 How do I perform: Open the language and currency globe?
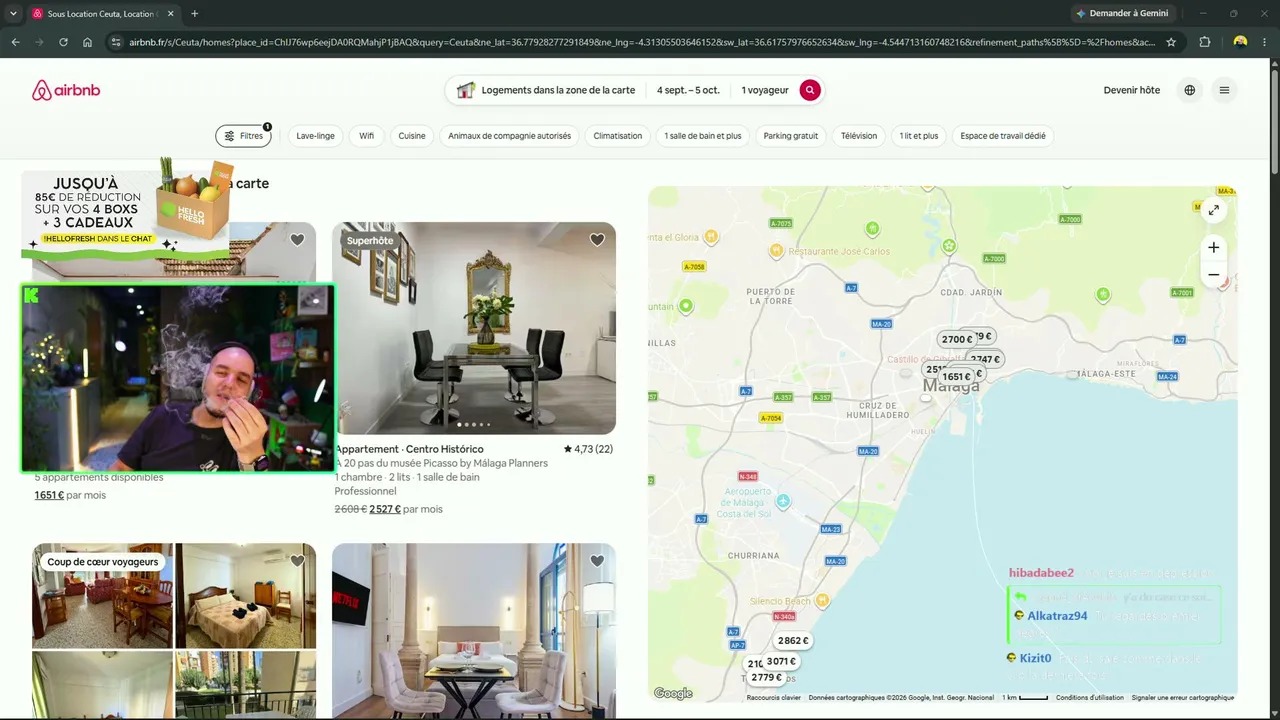1189,90
